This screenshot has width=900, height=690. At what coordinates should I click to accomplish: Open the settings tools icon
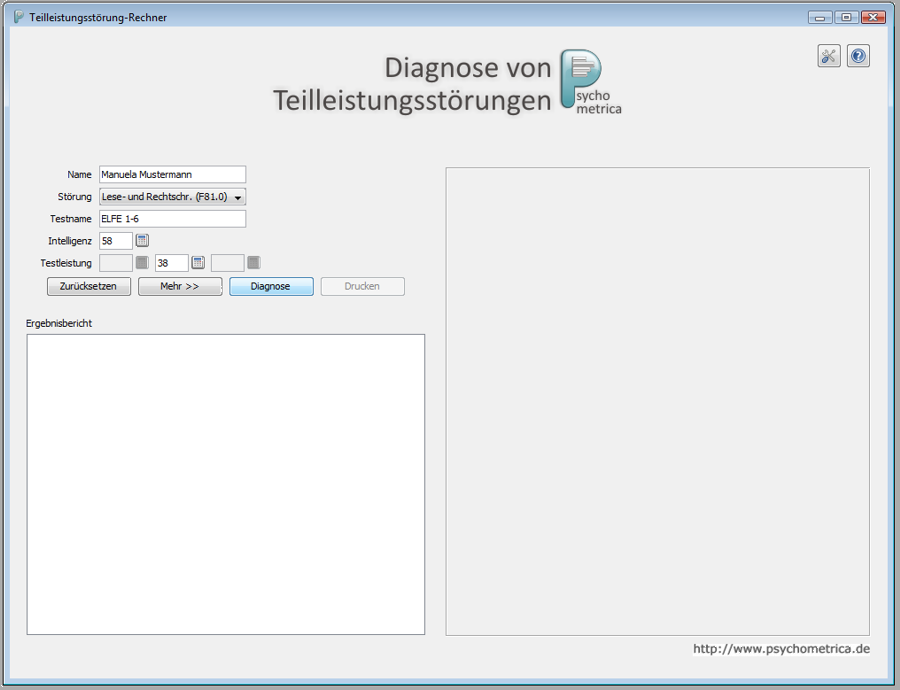(828, 56)
